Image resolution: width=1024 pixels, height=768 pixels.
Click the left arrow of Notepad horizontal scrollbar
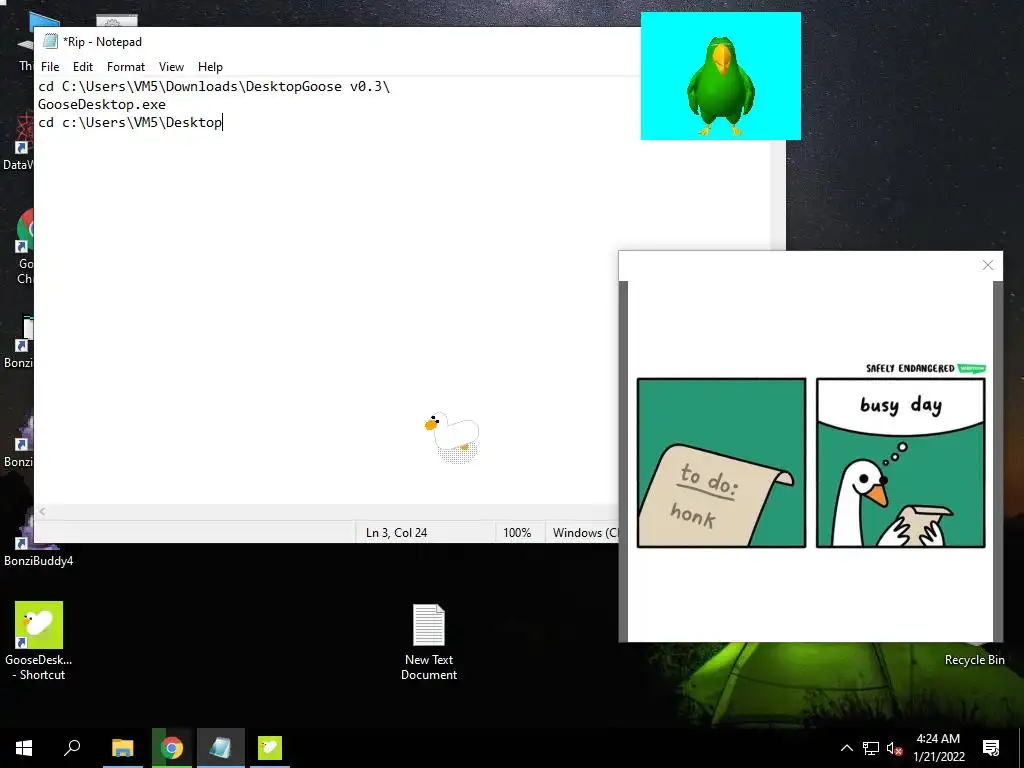click(x=42, y=512)
